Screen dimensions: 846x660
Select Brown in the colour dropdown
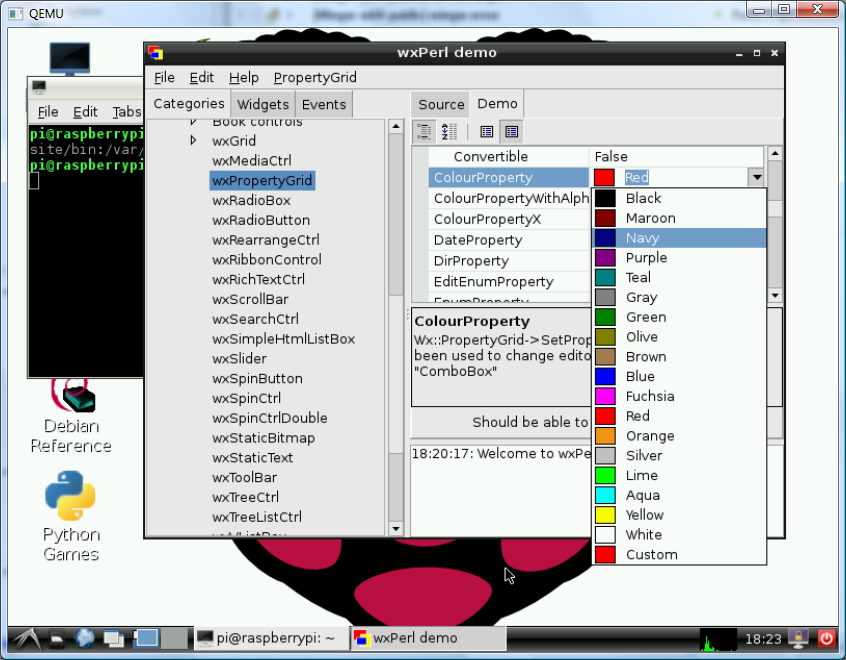tap(679, 357)
